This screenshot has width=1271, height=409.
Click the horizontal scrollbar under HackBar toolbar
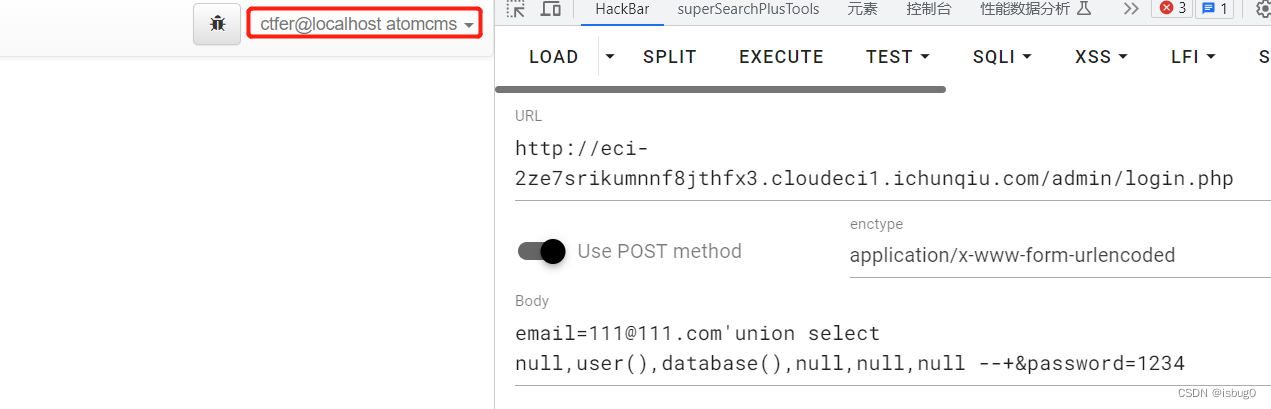coord(720,89)
